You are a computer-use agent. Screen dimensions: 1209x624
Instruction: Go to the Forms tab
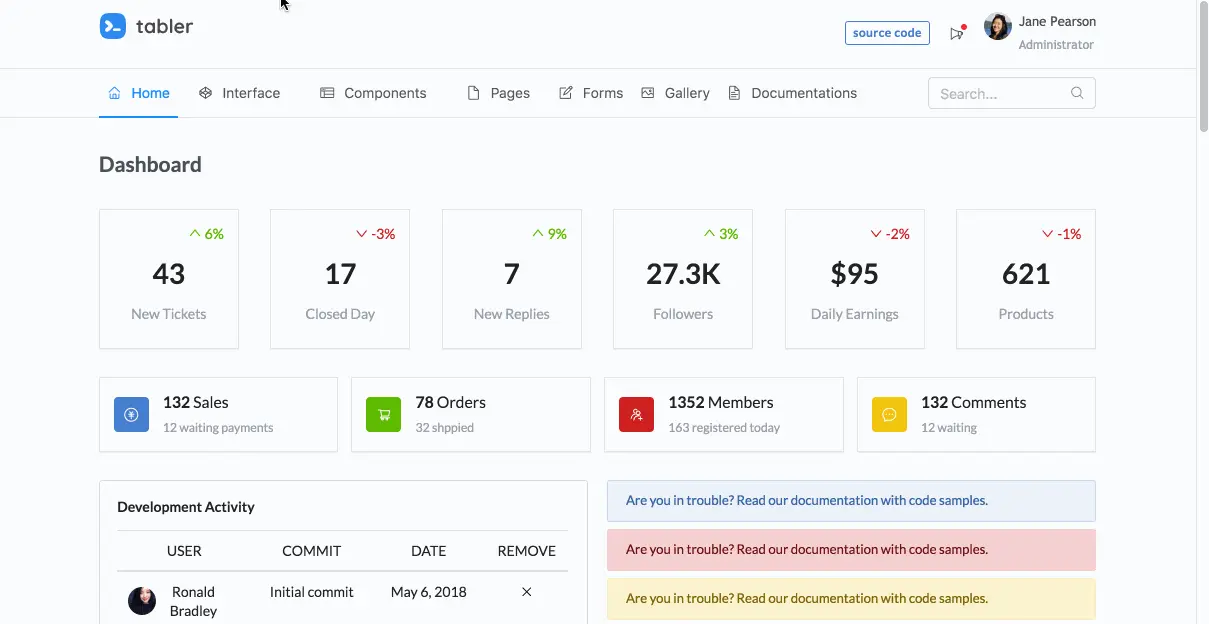point(590,93)
